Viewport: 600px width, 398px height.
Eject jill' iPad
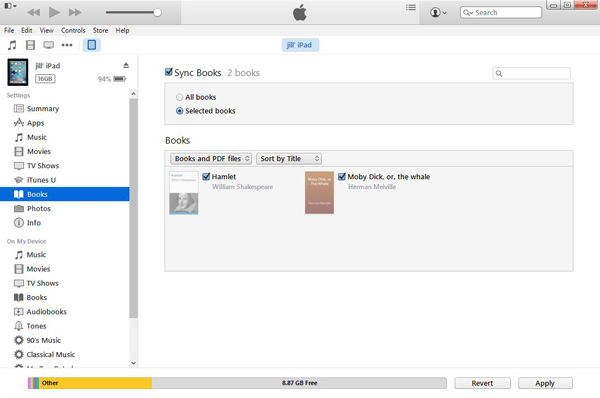[x=126, y=65]
